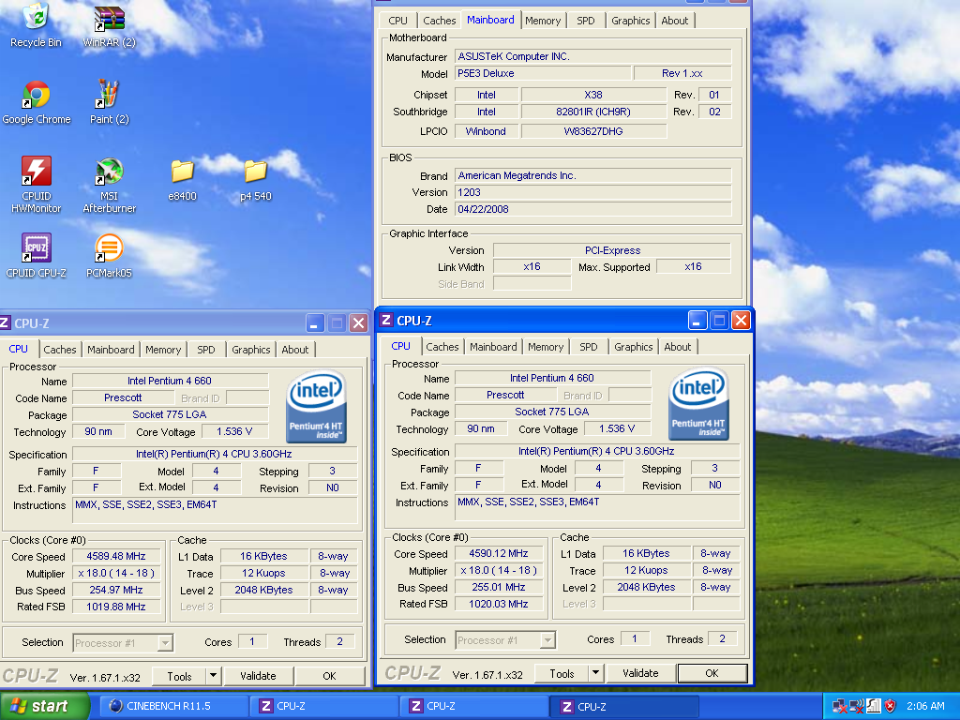Click the CPU-Z title icon of right window

[386, 320]
